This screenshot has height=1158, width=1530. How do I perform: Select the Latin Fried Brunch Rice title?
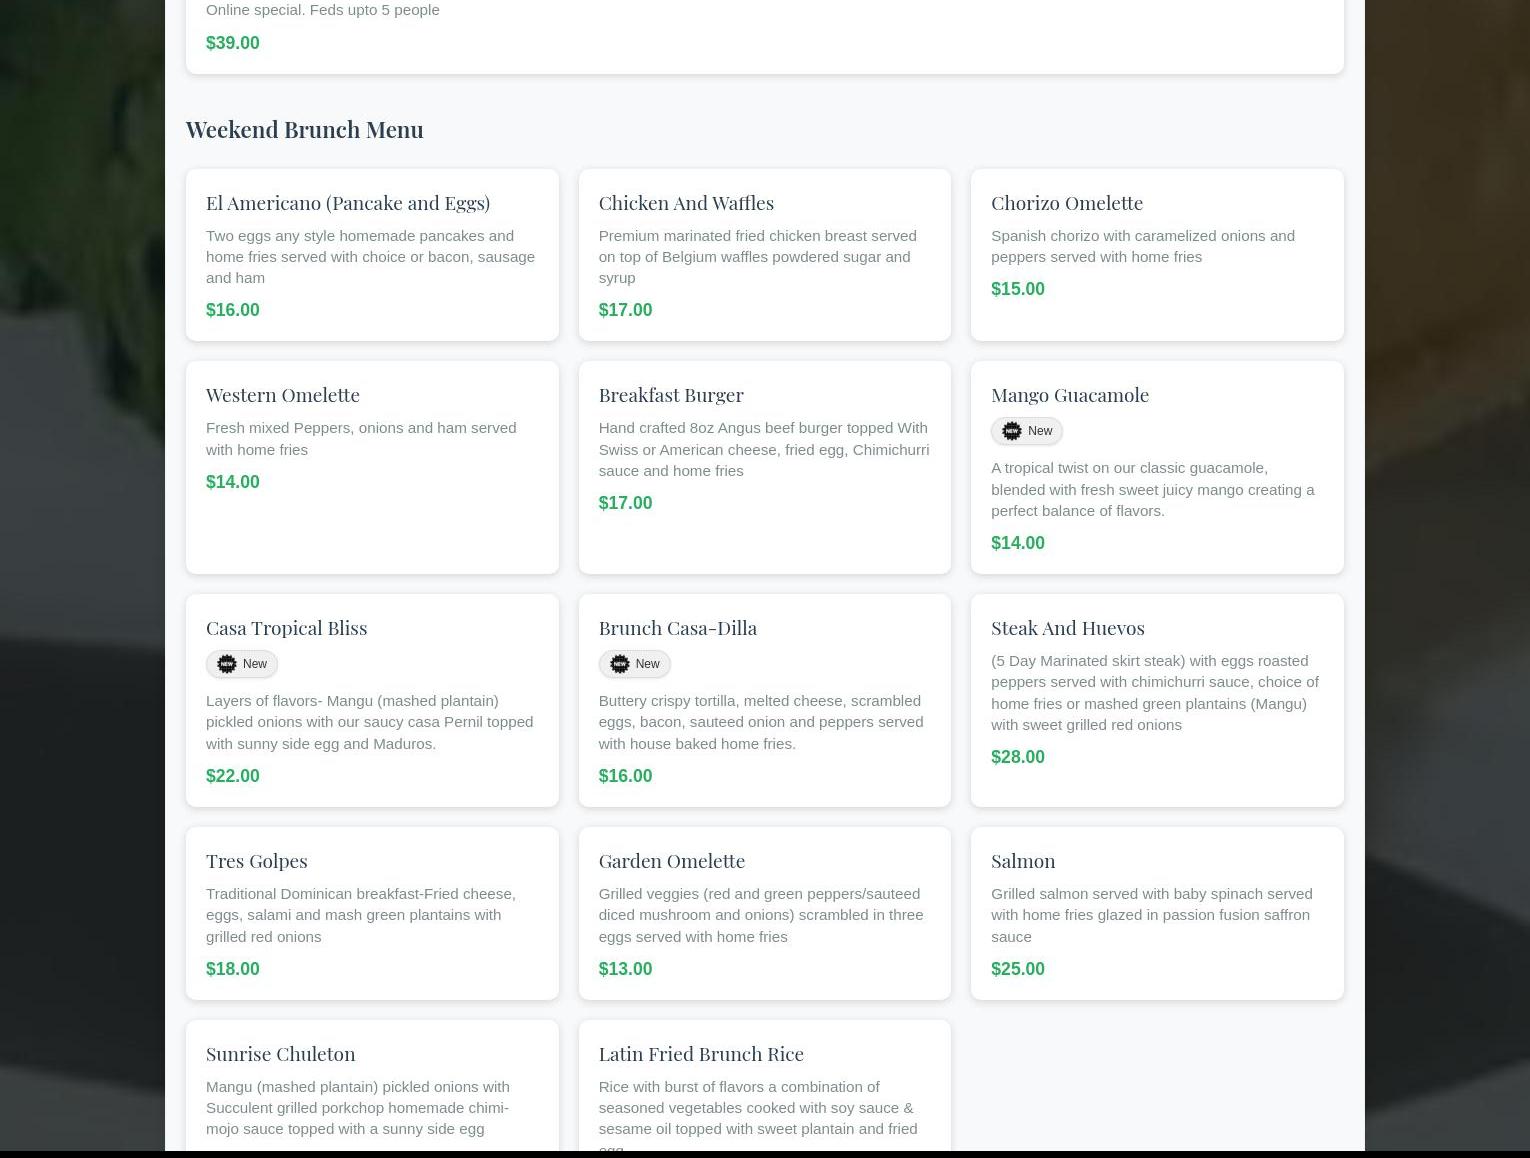click(700, 1053)
